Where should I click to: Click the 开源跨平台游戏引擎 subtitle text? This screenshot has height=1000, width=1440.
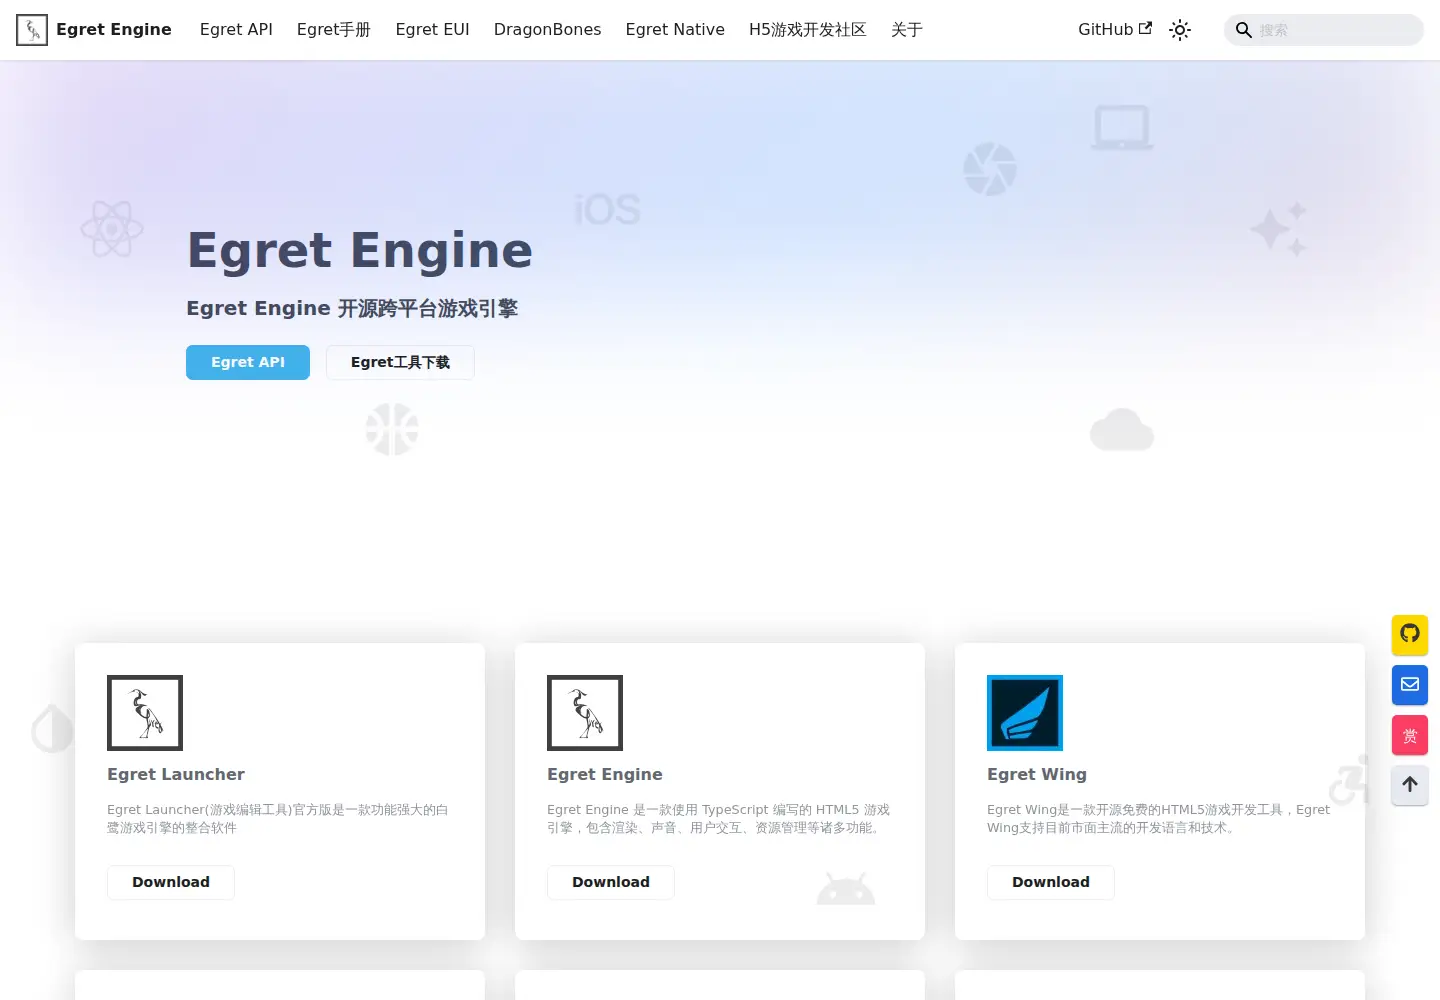coord(428,308)
